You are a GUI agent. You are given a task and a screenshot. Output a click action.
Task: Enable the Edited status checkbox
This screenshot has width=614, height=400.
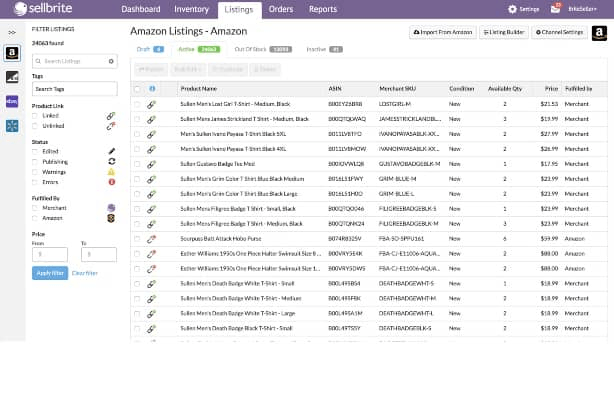click(35, 151)
